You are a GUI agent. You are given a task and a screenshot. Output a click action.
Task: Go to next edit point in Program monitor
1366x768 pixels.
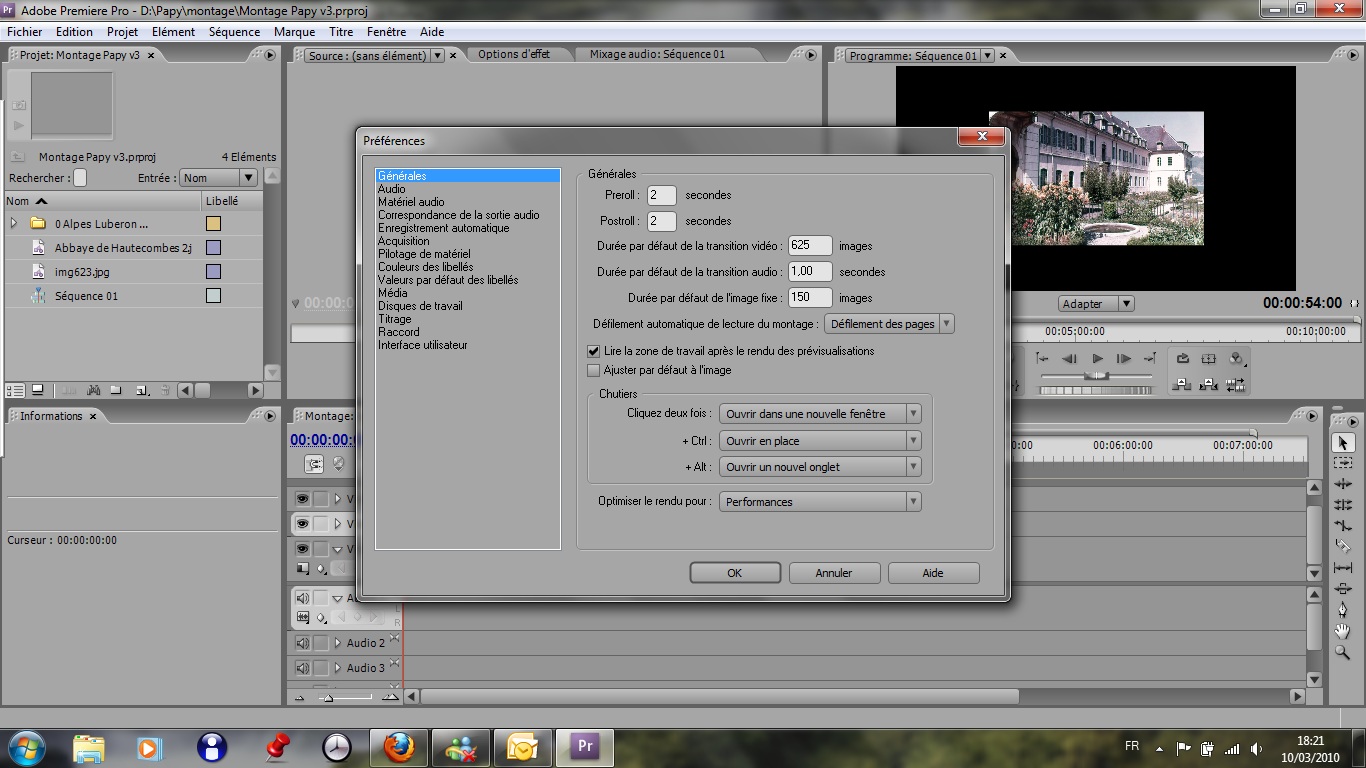(1150, 358)
